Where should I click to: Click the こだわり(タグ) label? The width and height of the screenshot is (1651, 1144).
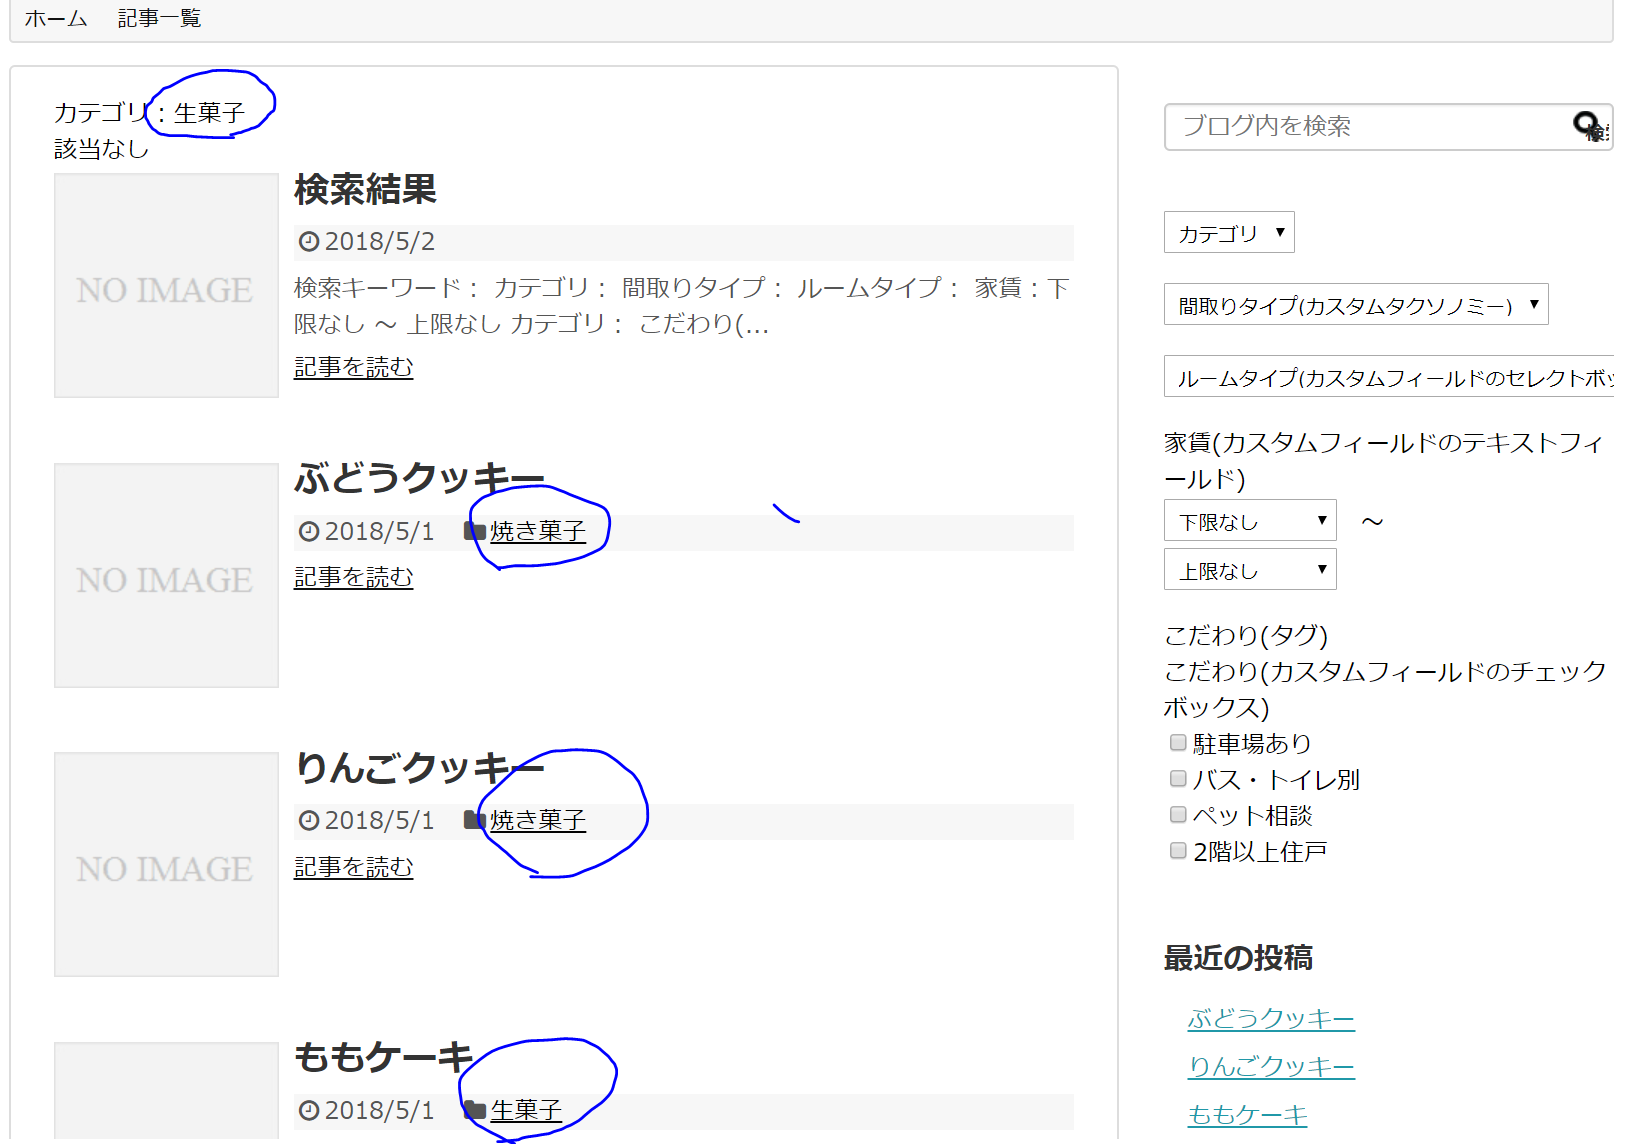point(1246,635)
